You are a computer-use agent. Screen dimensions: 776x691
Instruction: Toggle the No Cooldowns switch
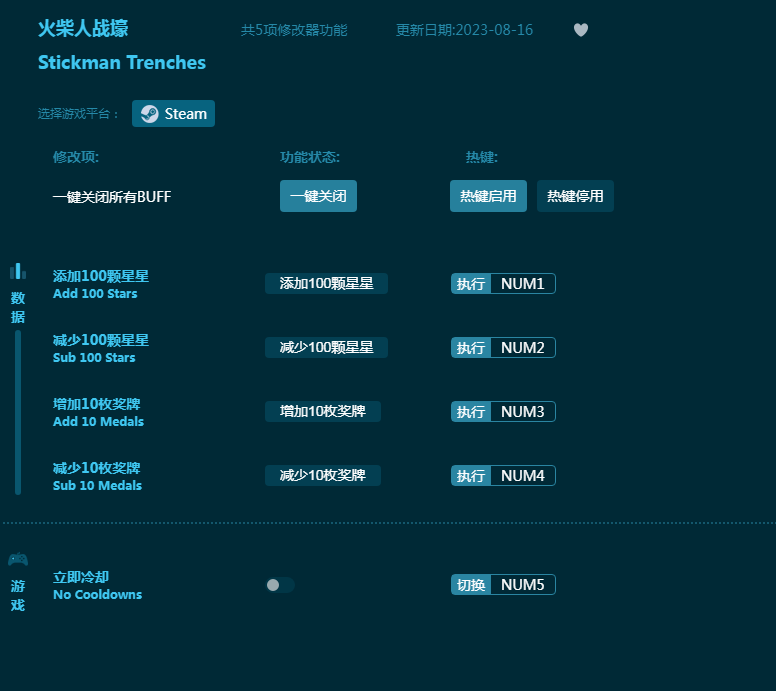[x=280, y=585]
